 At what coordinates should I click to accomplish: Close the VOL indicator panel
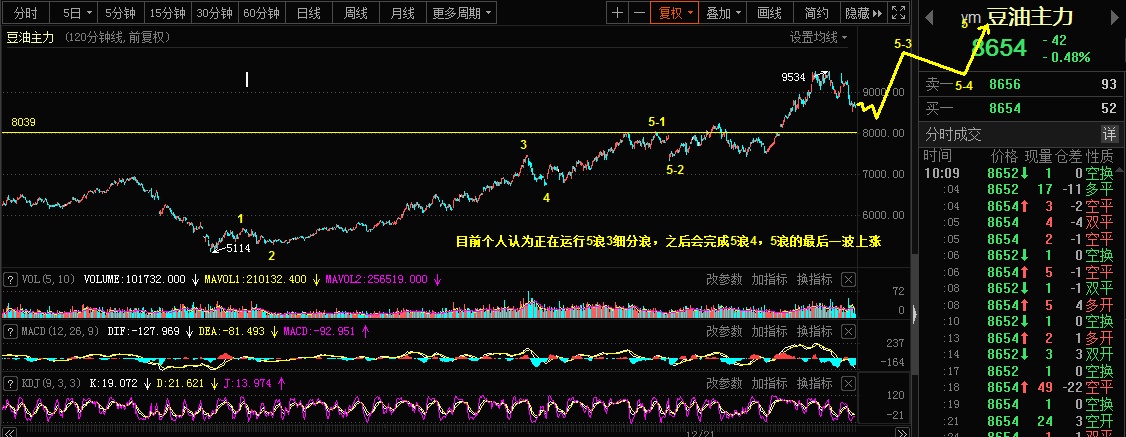(848, 279)
